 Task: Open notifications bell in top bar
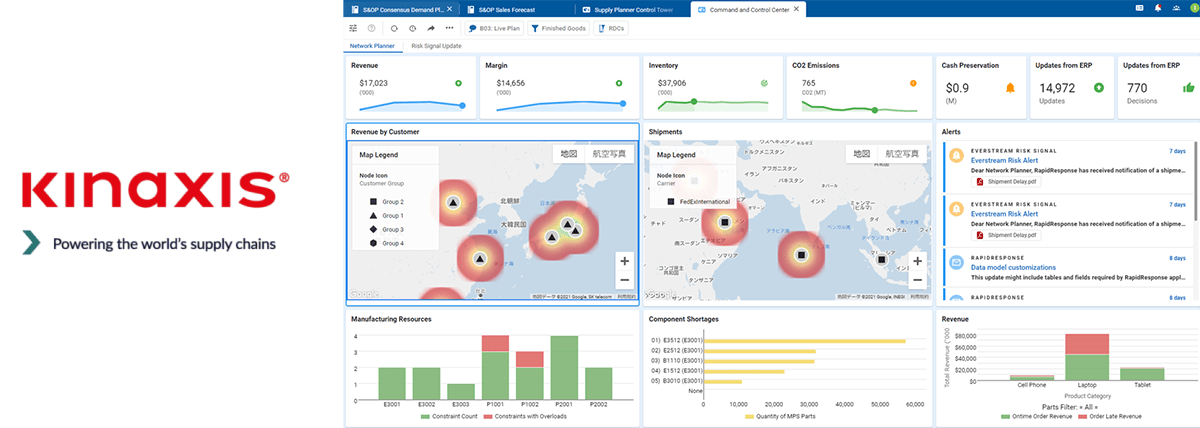click(x=1158, y=8)
